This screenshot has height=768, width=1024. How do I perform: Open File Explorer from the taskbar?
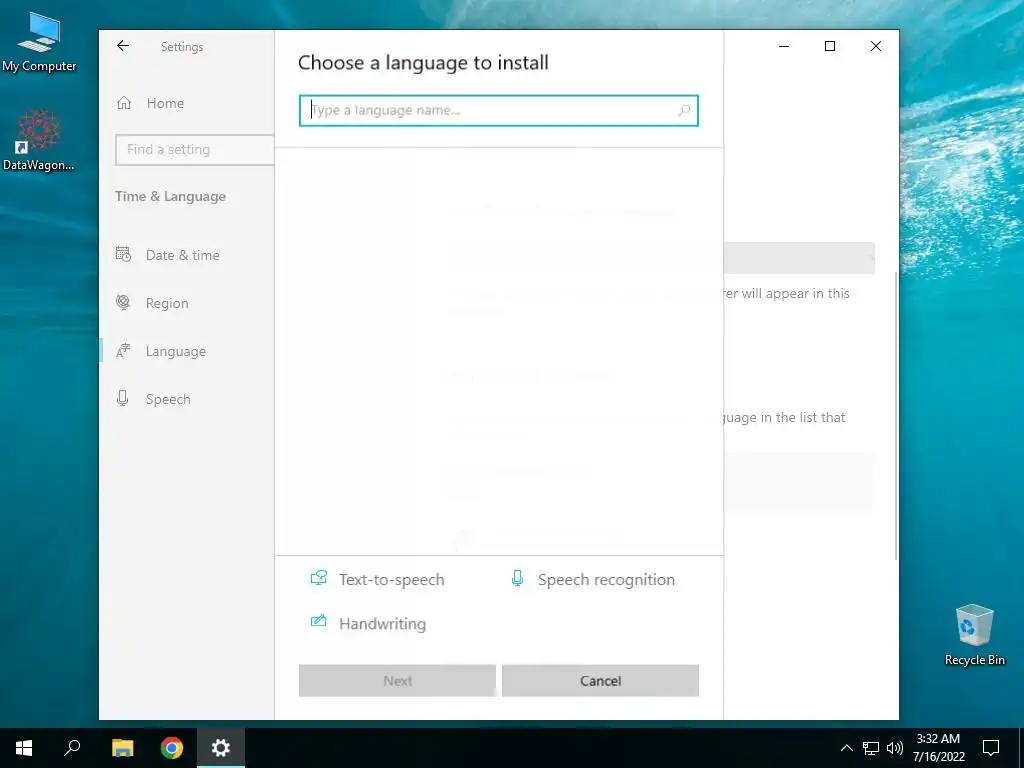tap(122, 748)
